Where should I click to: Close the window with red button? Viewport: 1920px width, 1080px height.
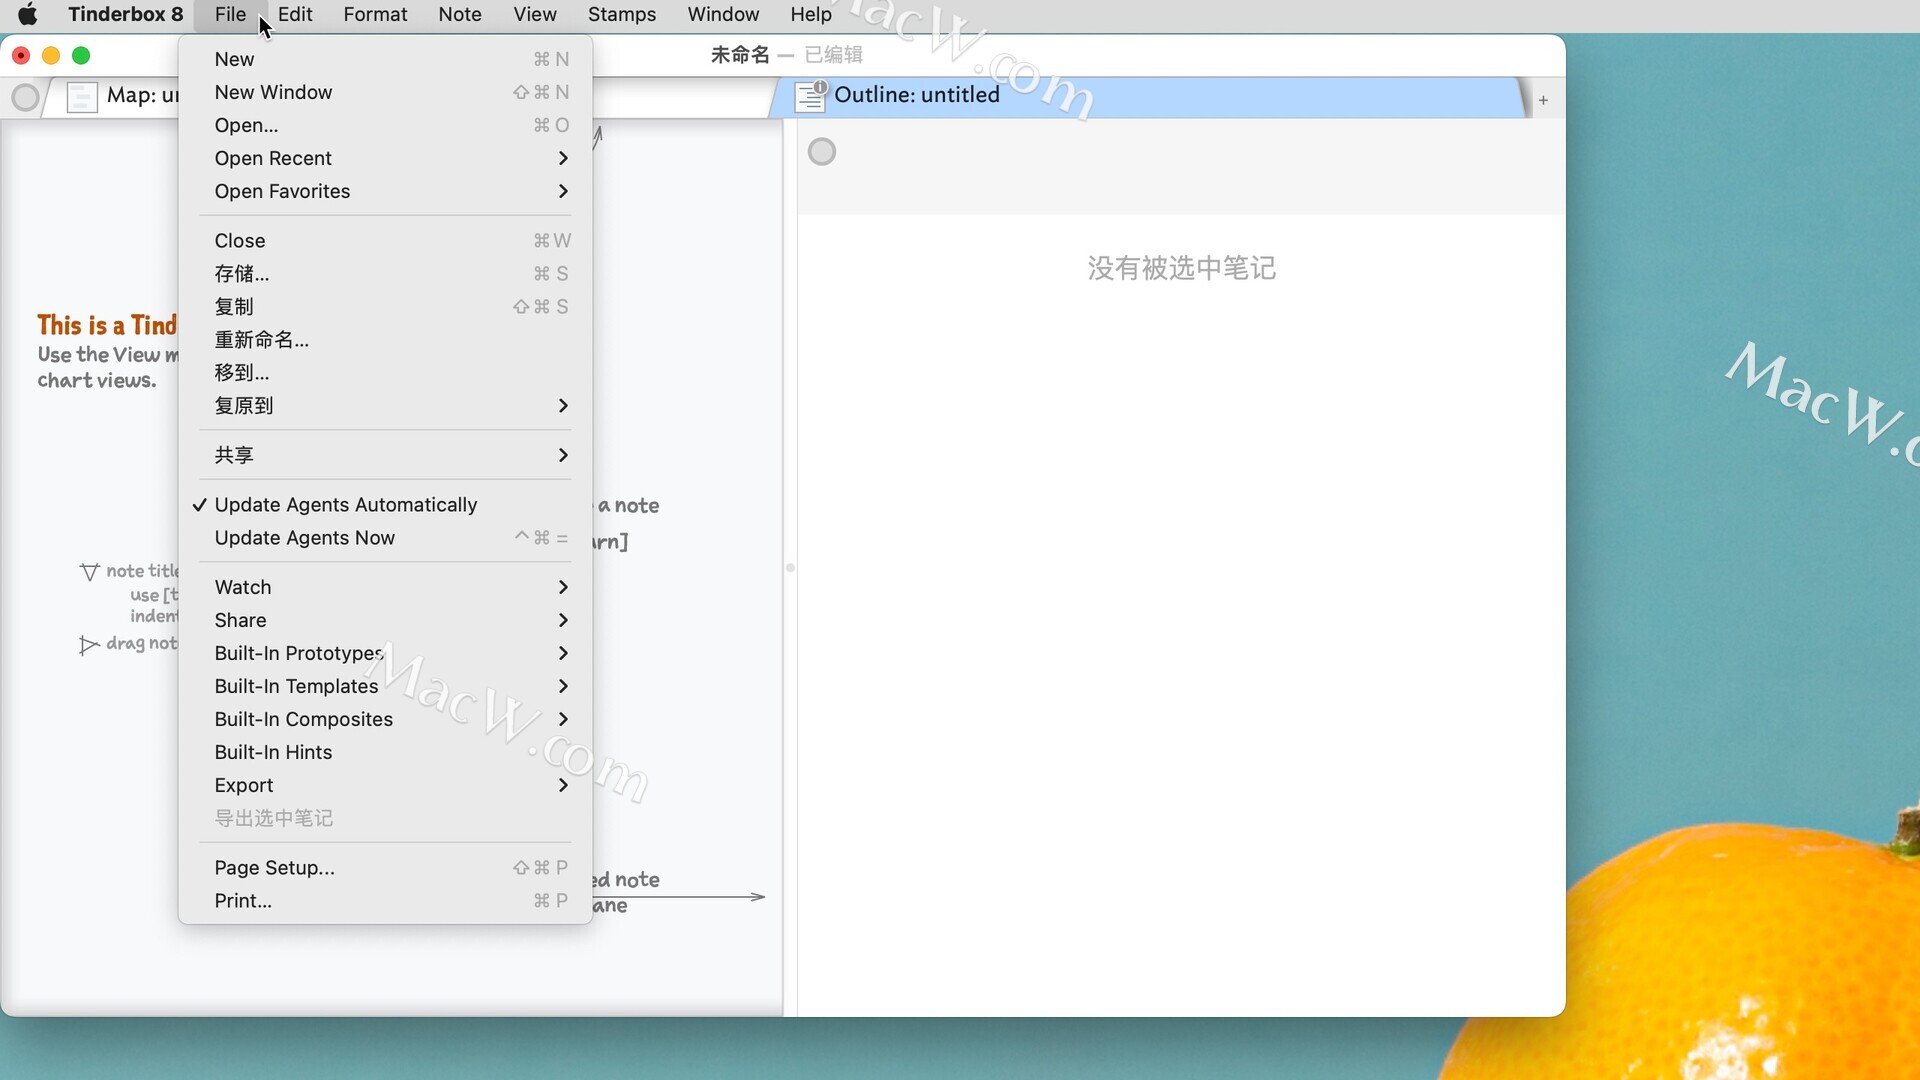point(21,56)
